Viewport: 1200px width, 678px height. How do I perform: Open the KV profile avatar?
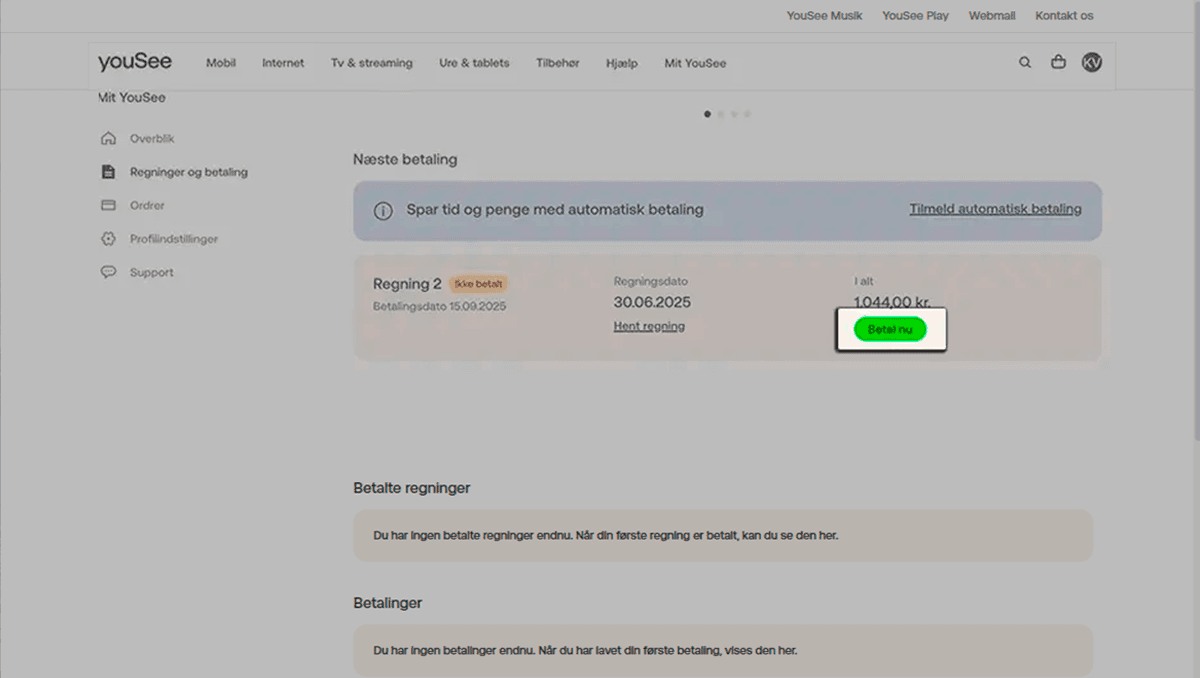click(1091, 62)
